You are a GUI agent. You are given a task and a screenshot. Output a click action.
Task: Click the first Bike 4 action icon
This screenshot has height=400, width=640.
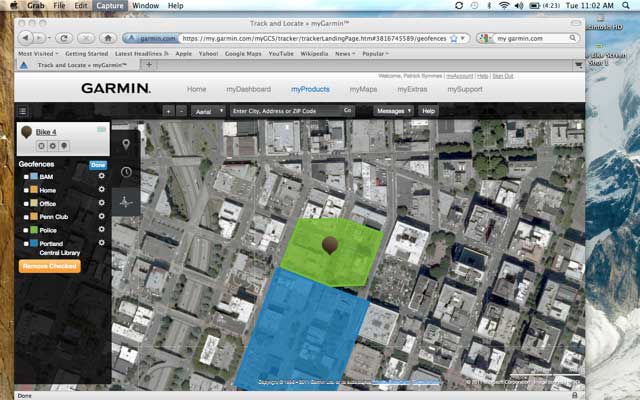coord(41,146)
